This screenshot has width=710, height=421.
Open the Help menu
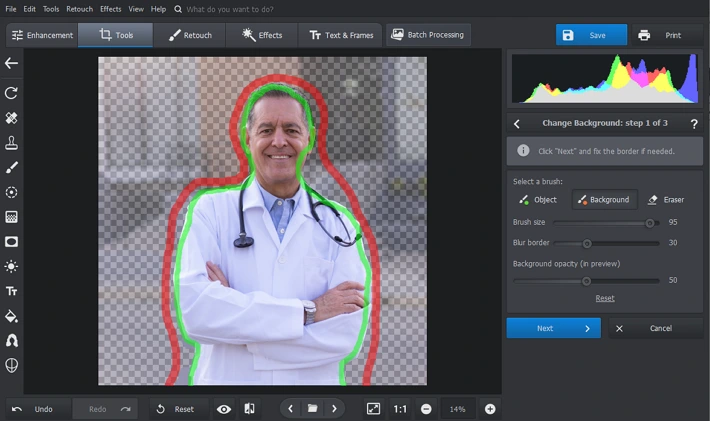(158, 9)
